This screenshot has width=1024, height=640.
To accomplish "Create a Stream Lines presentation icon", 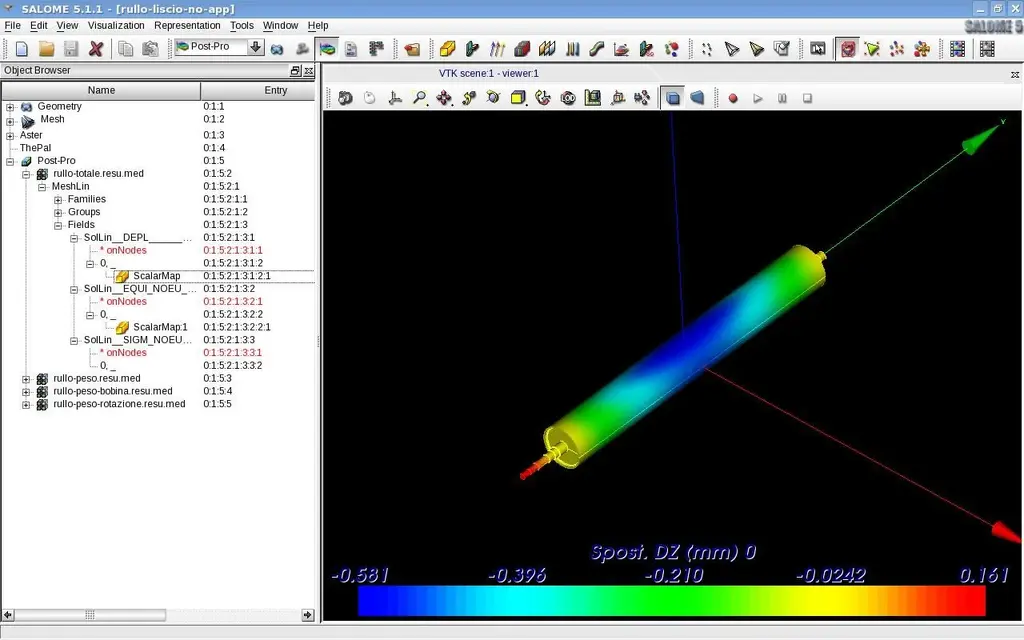I will tap(596, 49).
